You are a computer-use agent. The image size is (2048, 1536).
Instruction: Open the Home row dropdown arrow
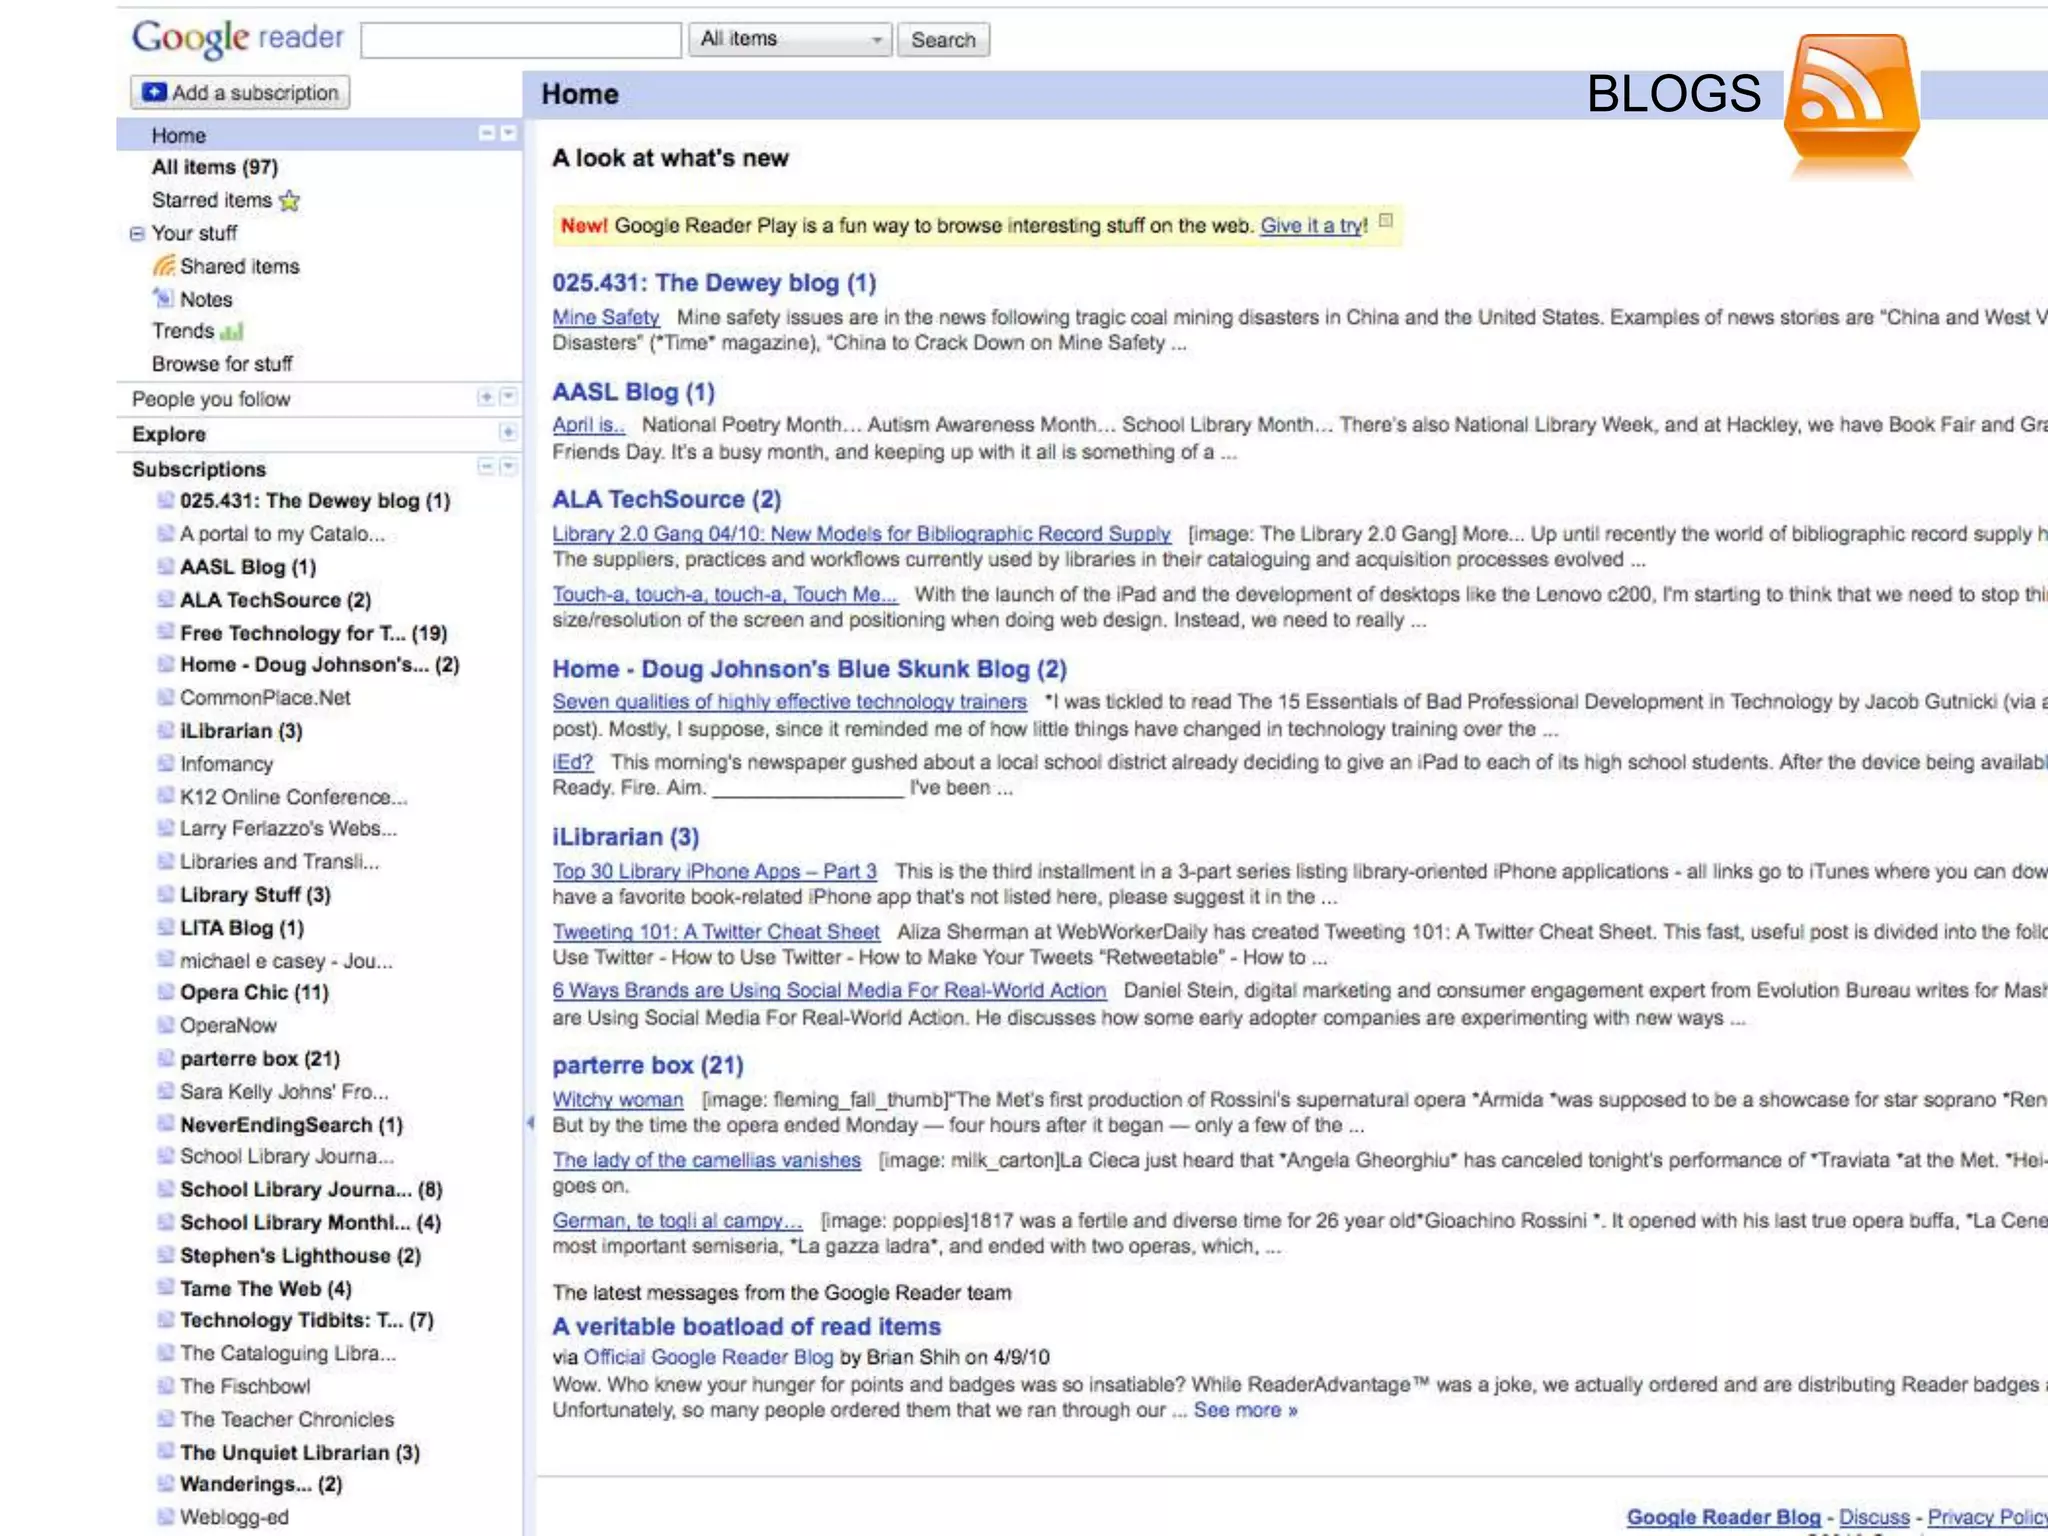509,133
